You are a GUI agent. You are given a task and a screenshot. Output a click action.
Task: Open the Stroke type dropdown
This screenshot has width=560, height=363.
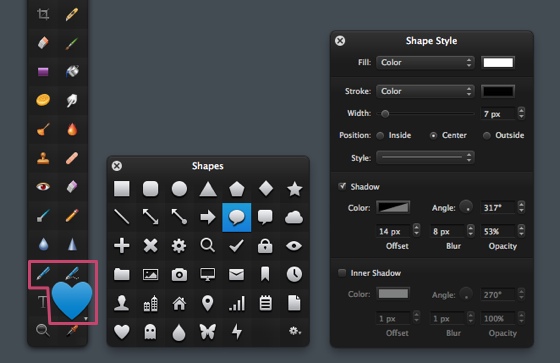(x=425, y=91)
